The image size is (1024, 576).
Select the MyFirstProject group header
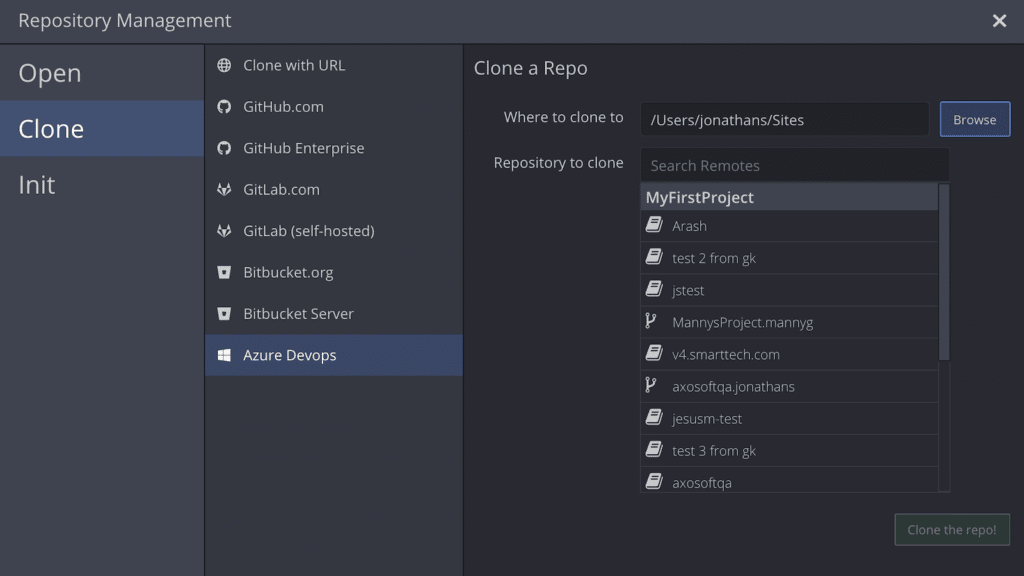pyautogui.click(x=789, y=197)
